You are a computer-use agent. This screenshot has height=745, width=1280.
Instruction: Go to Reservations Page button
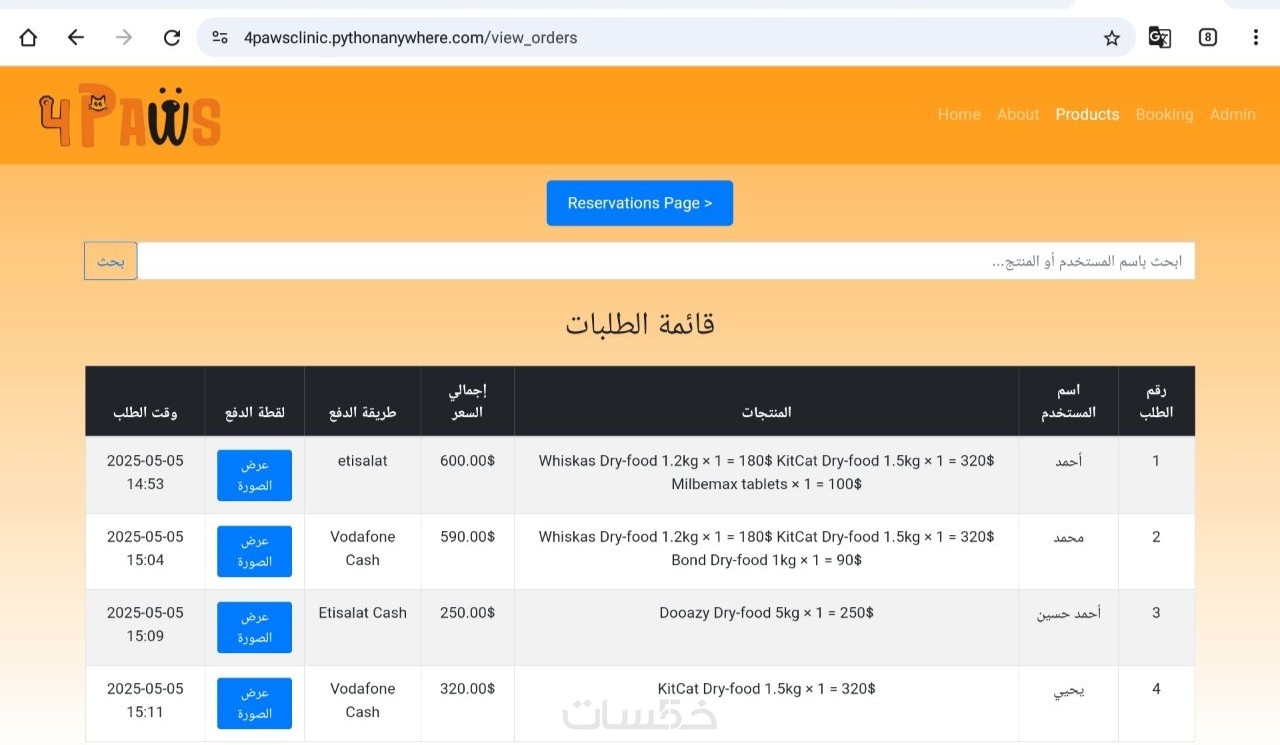click(x=640, y=203)
